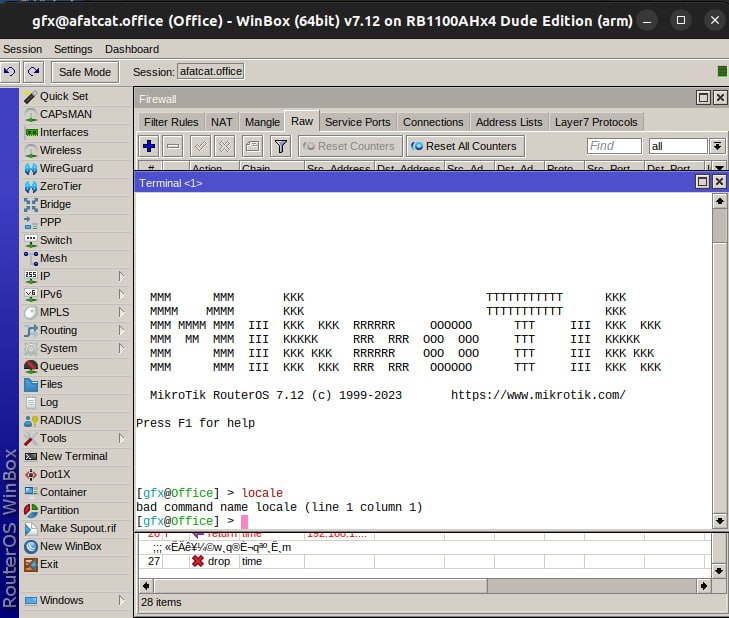Viewport: 729px width, 618px height.
Task: Click Make Supout.rif in the sidebar
Action: pyautogui.click(x=77, y=528)
